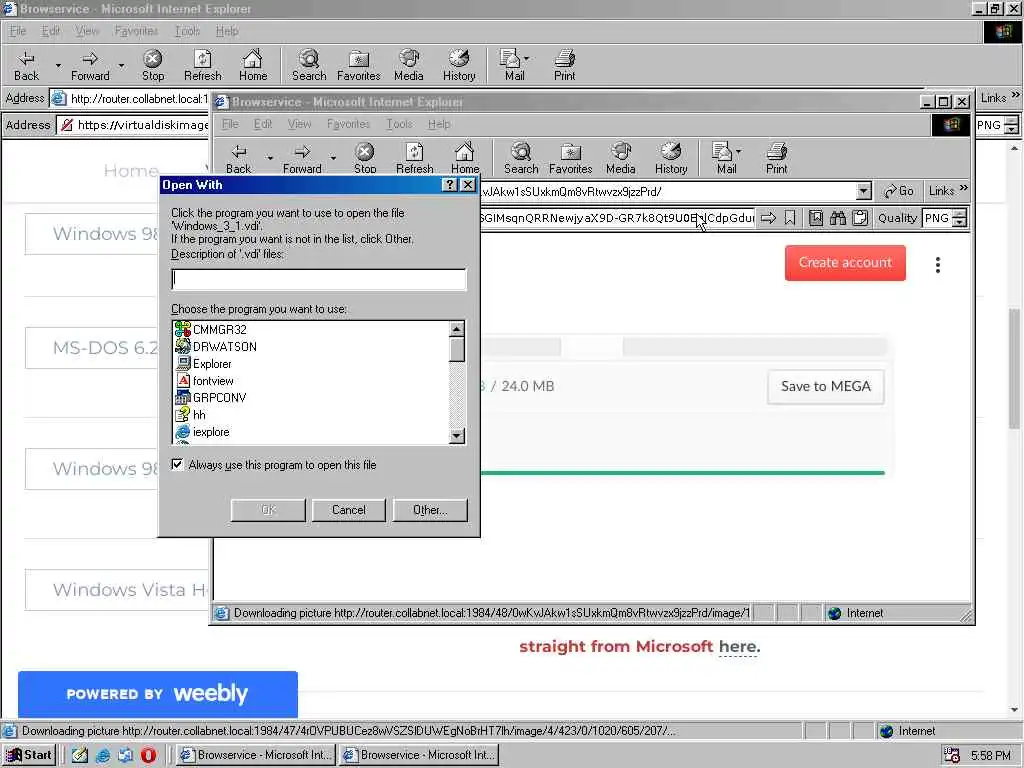Click Search in the back window toolbar
The width and height of the screenshot is (1024, 768).
[309, 65]
